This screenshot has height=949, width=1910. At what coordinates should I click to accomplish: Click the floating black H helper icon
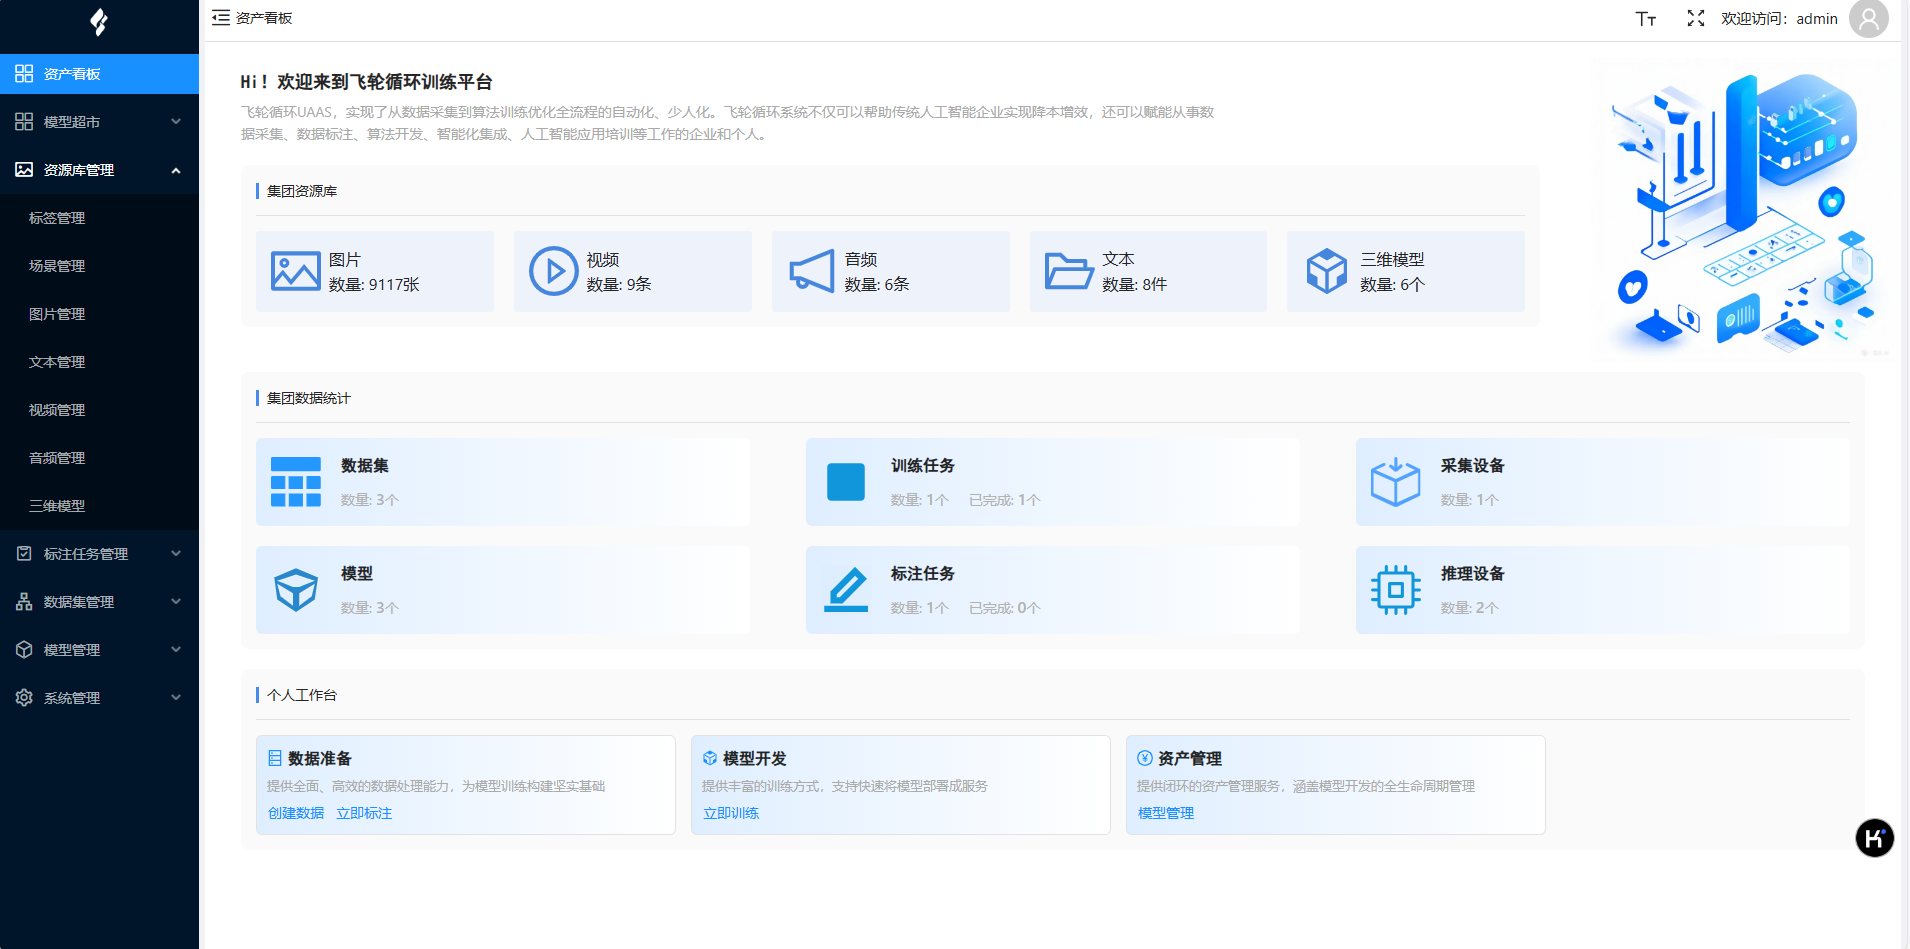[1874, 838]
